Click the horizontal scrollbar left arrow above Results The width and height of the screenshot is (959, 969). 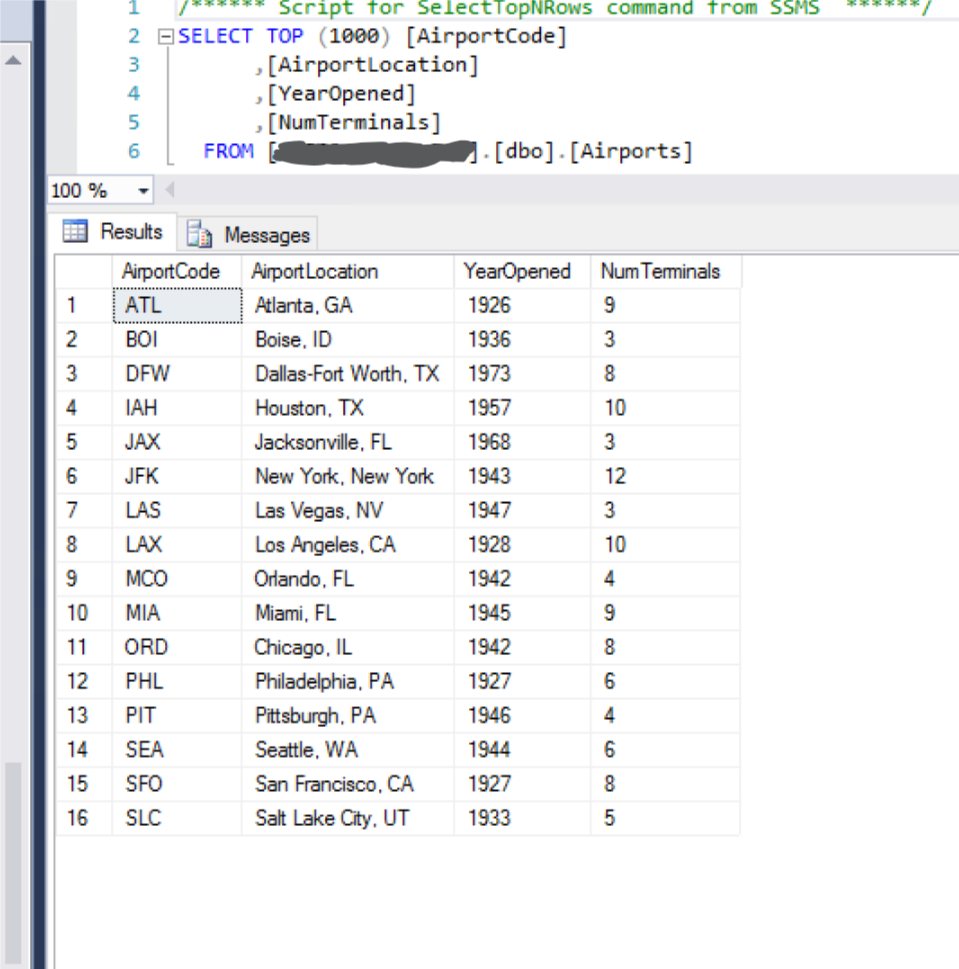(170, 189)
